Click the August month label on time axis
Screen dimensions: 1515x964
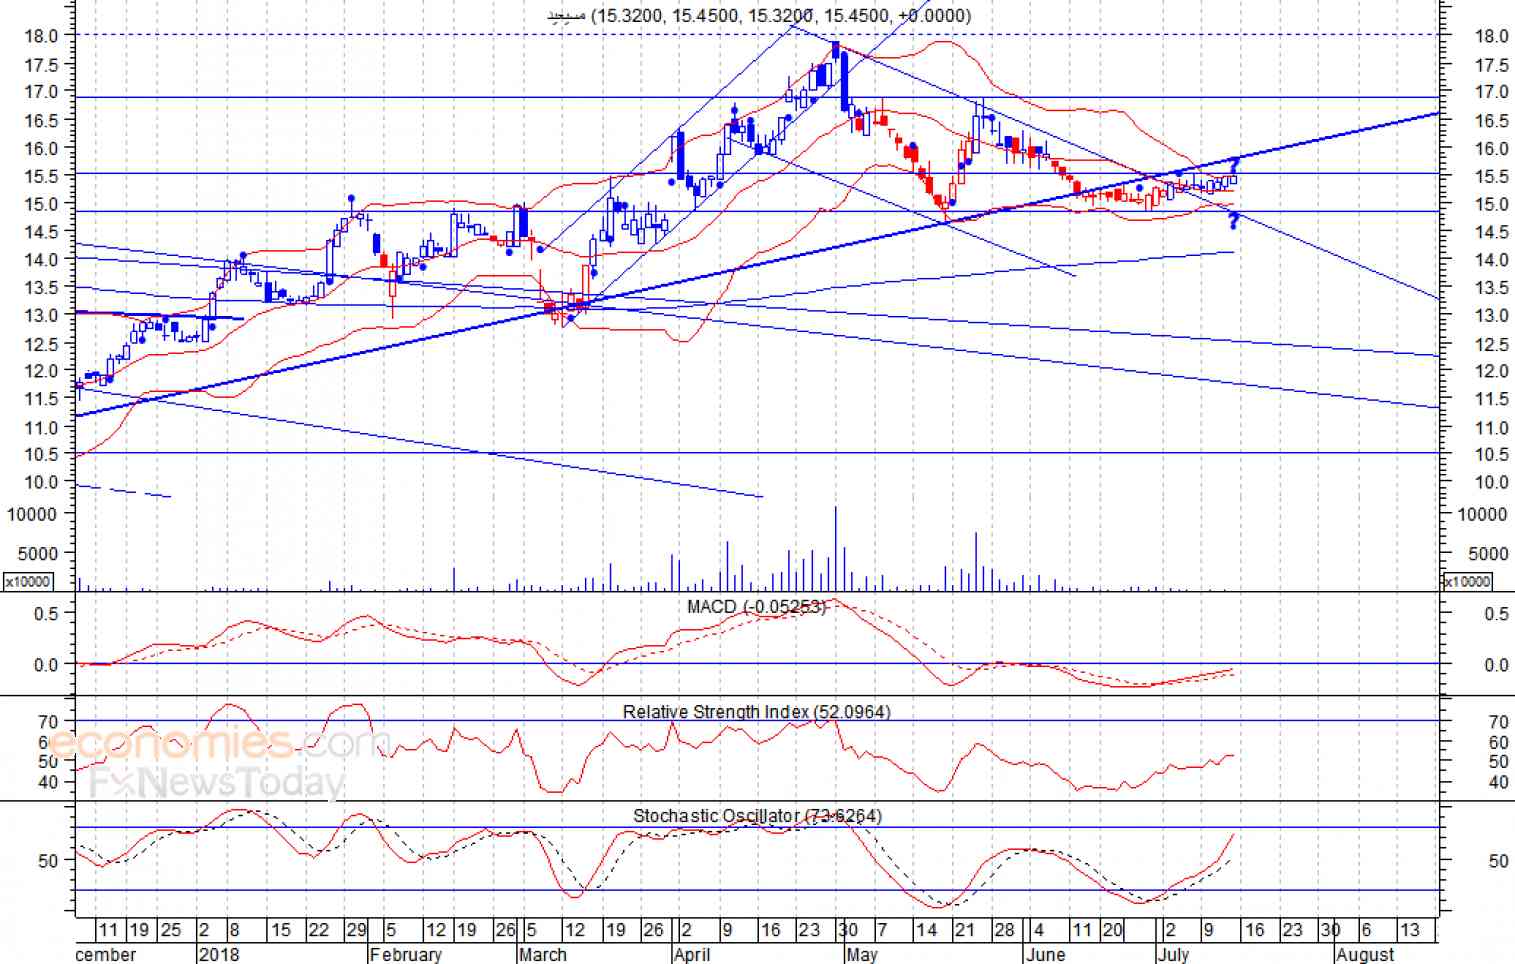[x=1365, y=954]
